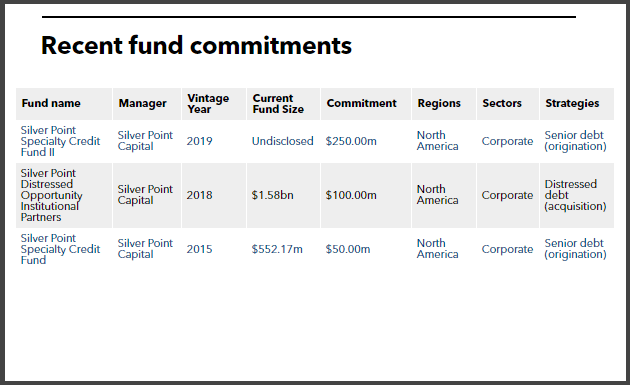The image size is (630, 385).
Task: Click Corporate sector in the 2015 row
Action: 507,250
